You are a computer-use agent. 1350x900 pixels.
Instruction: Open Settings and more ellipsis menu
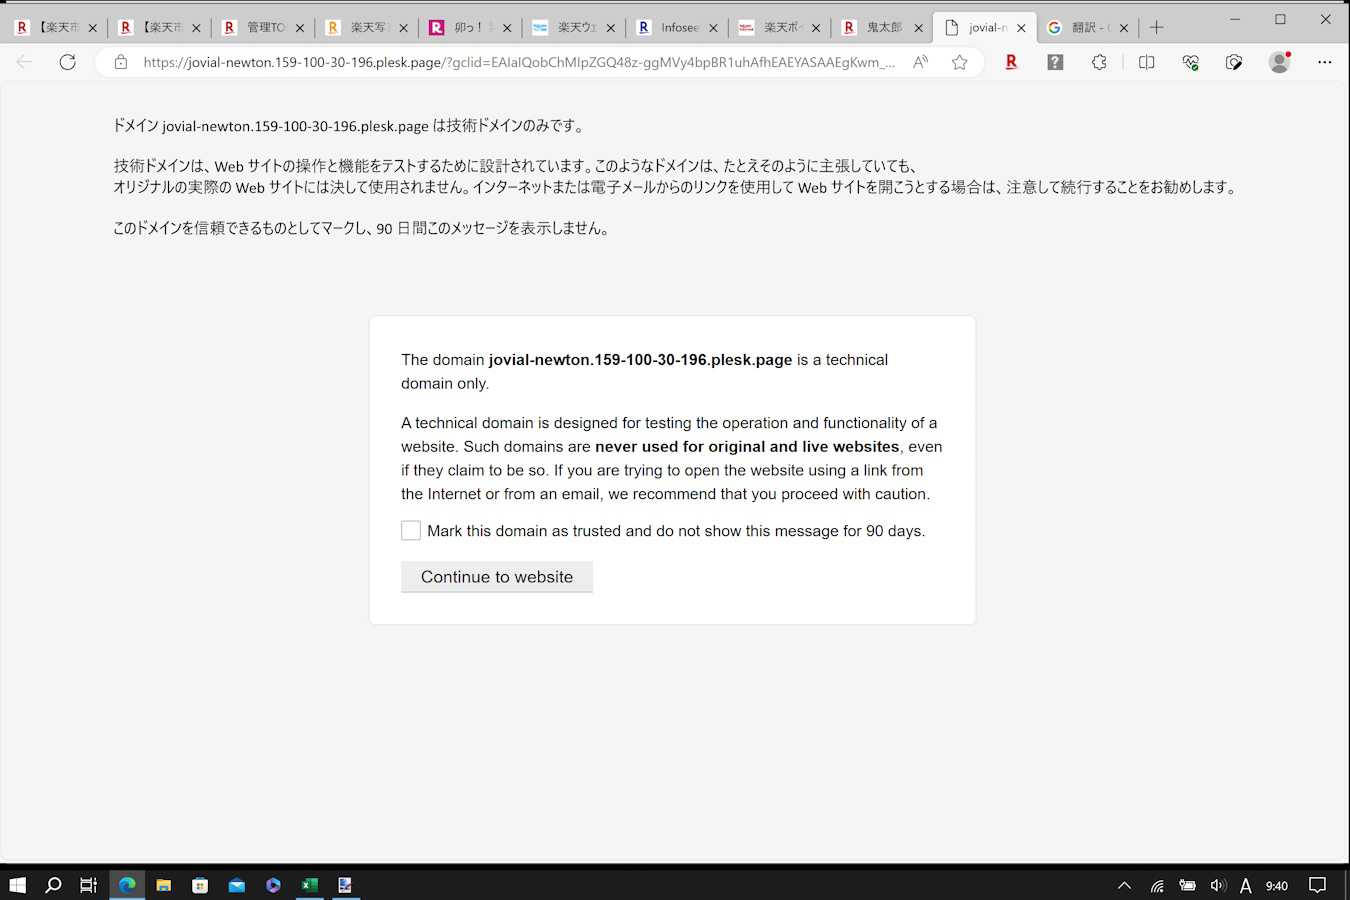1325,62
